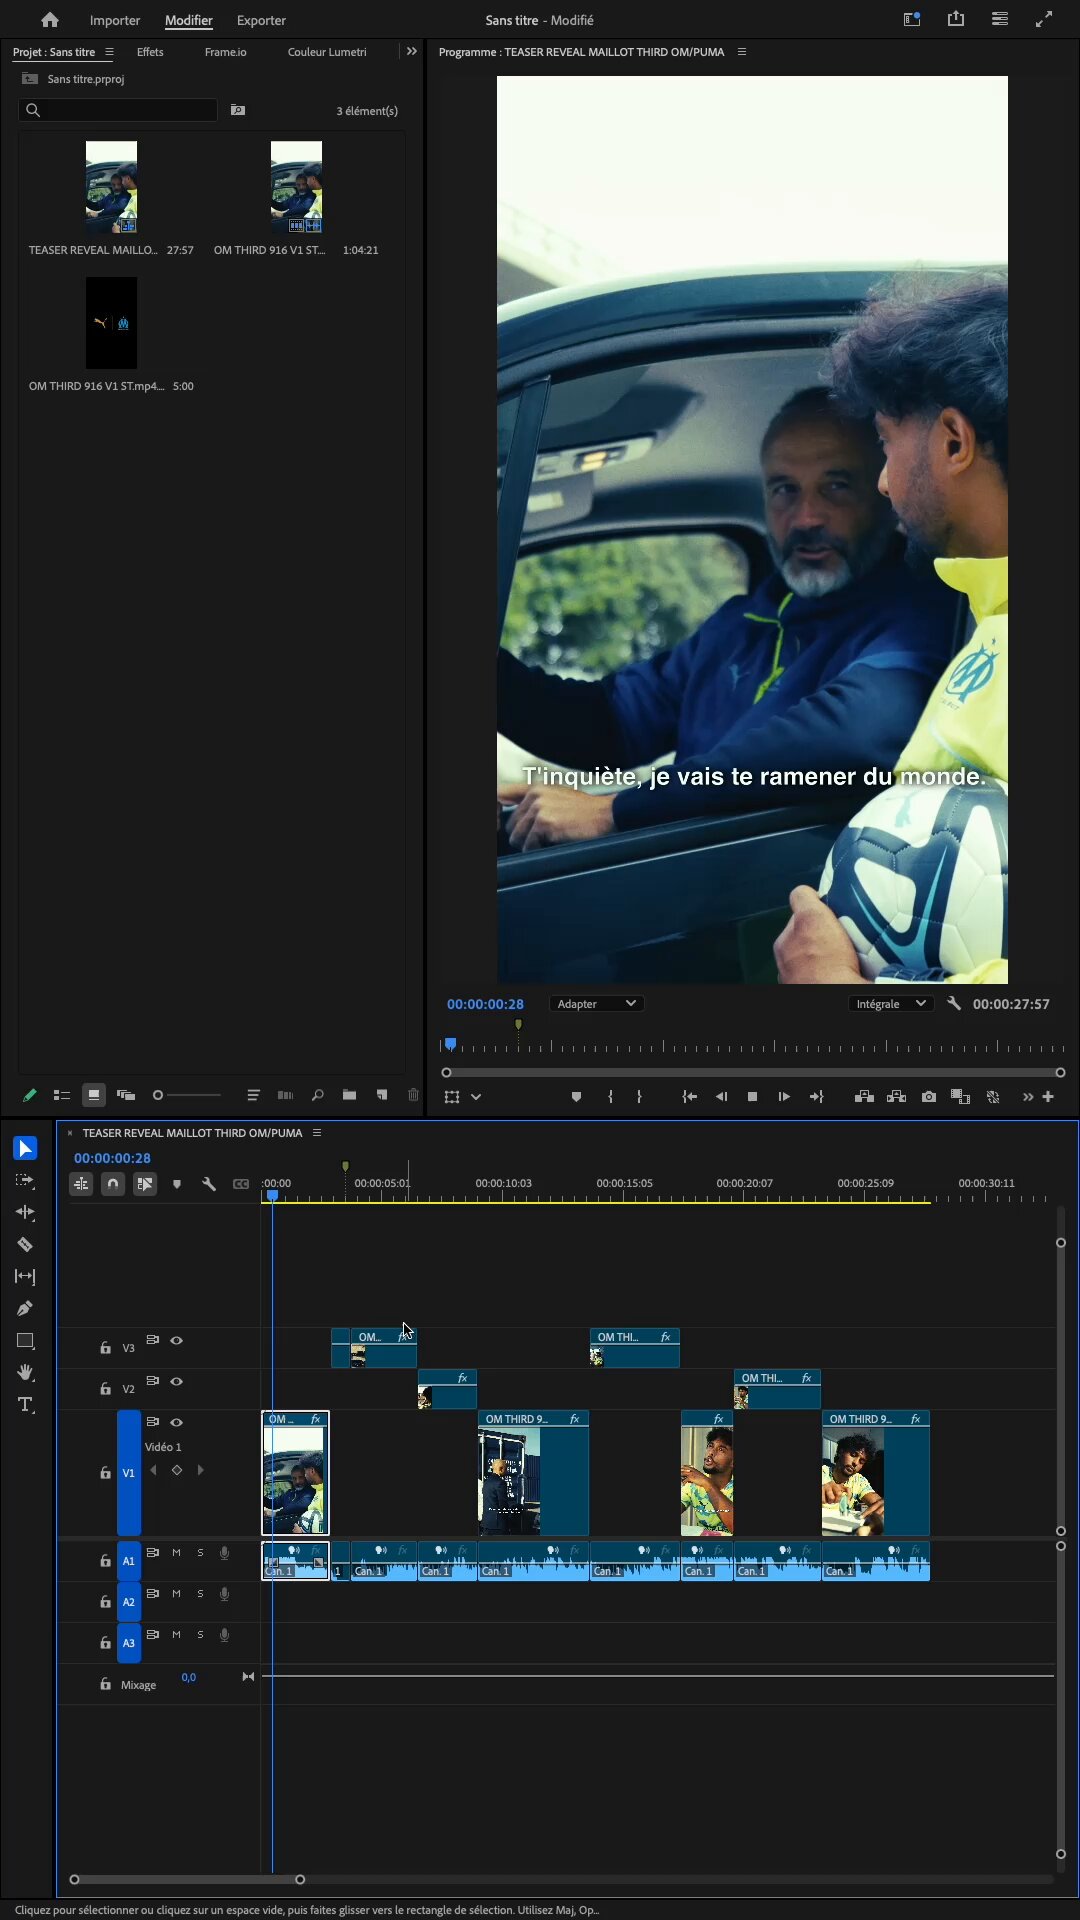This screenshot has height=1920, width=1080.
Task: Switch to Modifier tab
Action: [x=189, y=20]
